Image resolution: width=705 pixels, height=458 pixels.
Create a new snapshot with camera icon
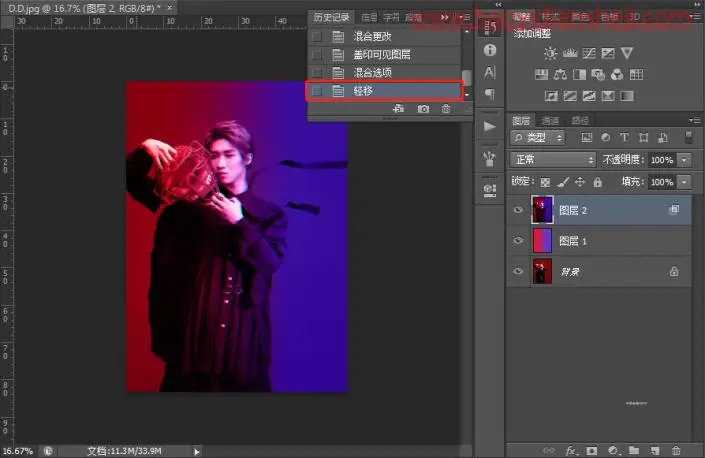(x=423, y=109)
